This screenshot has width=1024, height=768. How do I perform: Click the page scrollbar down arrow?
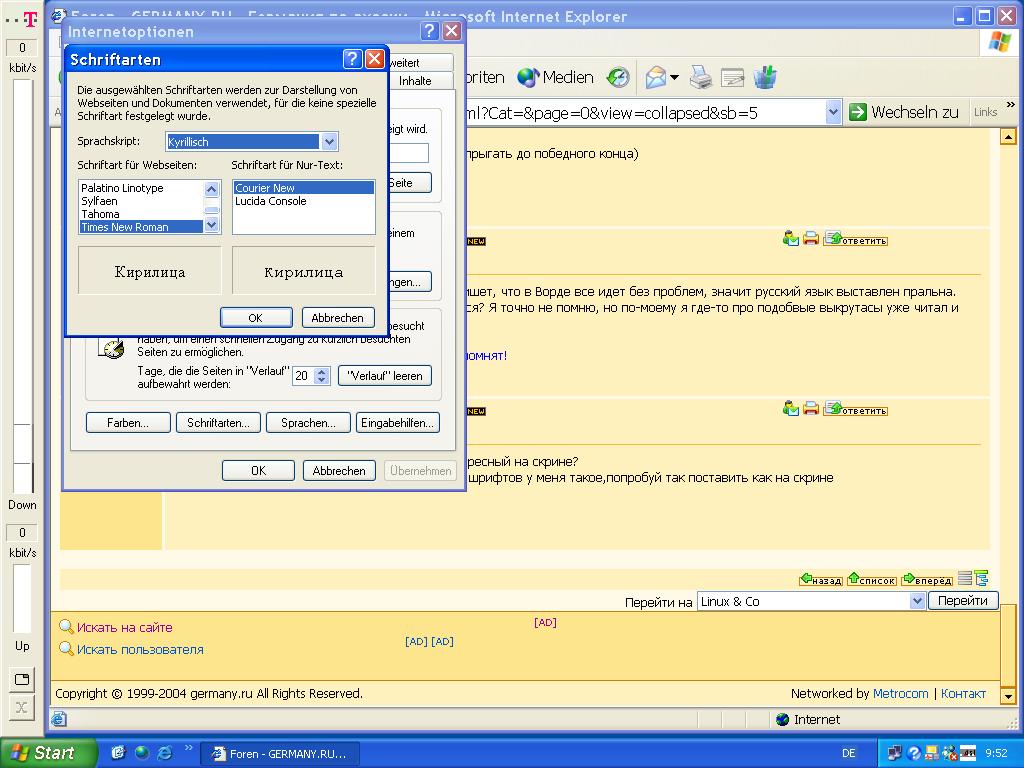(1008, 697)
